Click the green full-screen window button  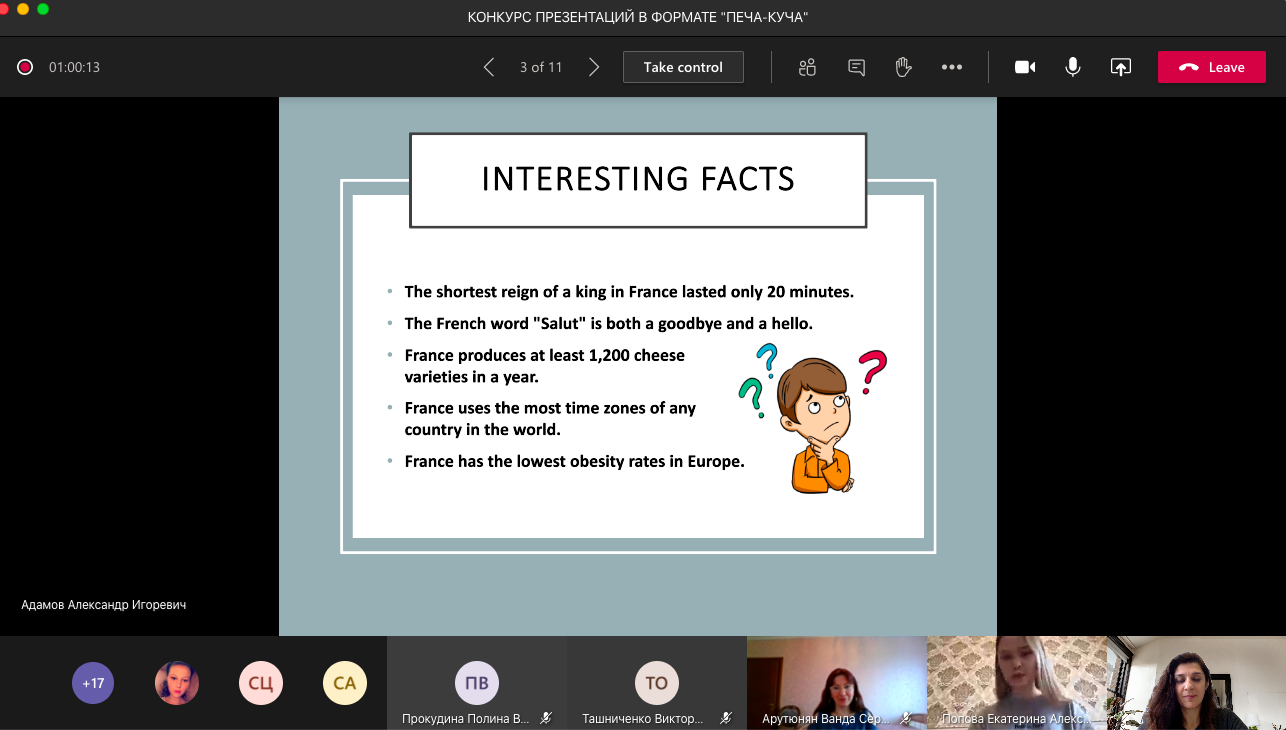pos(43,9)
